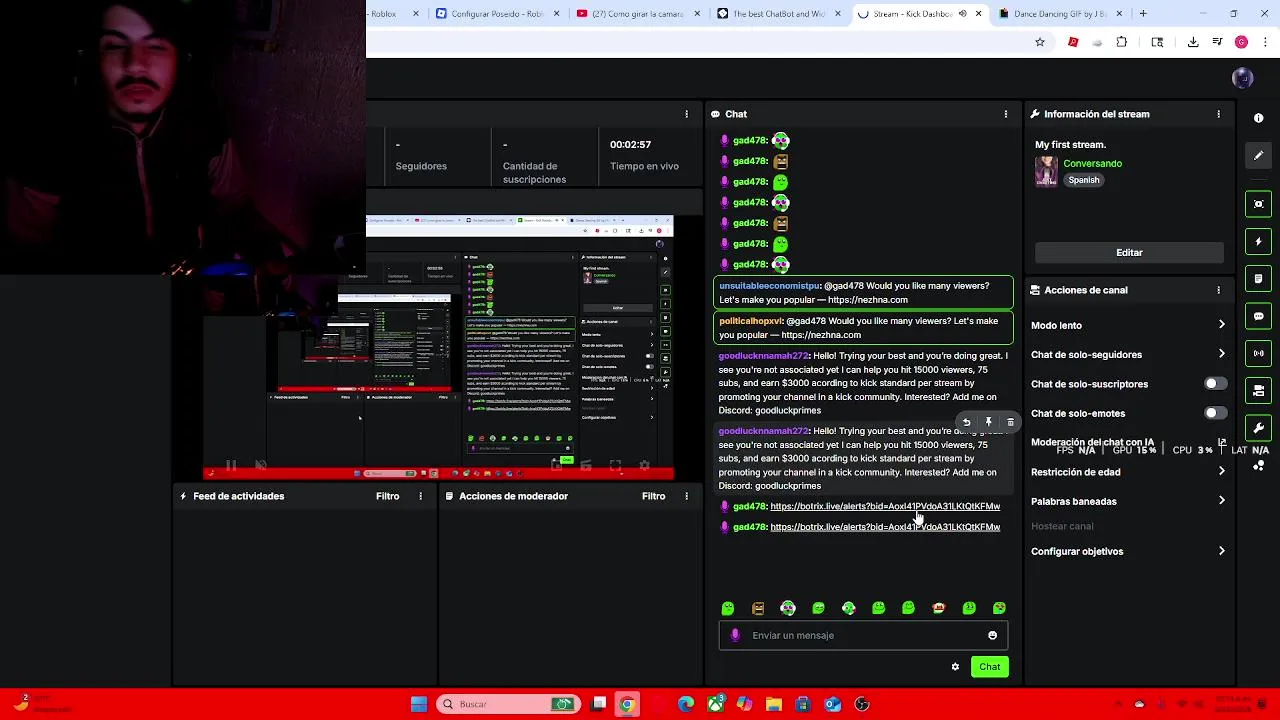
Task: Expand Configurar objetivos option
Action: coord(1221,551)
